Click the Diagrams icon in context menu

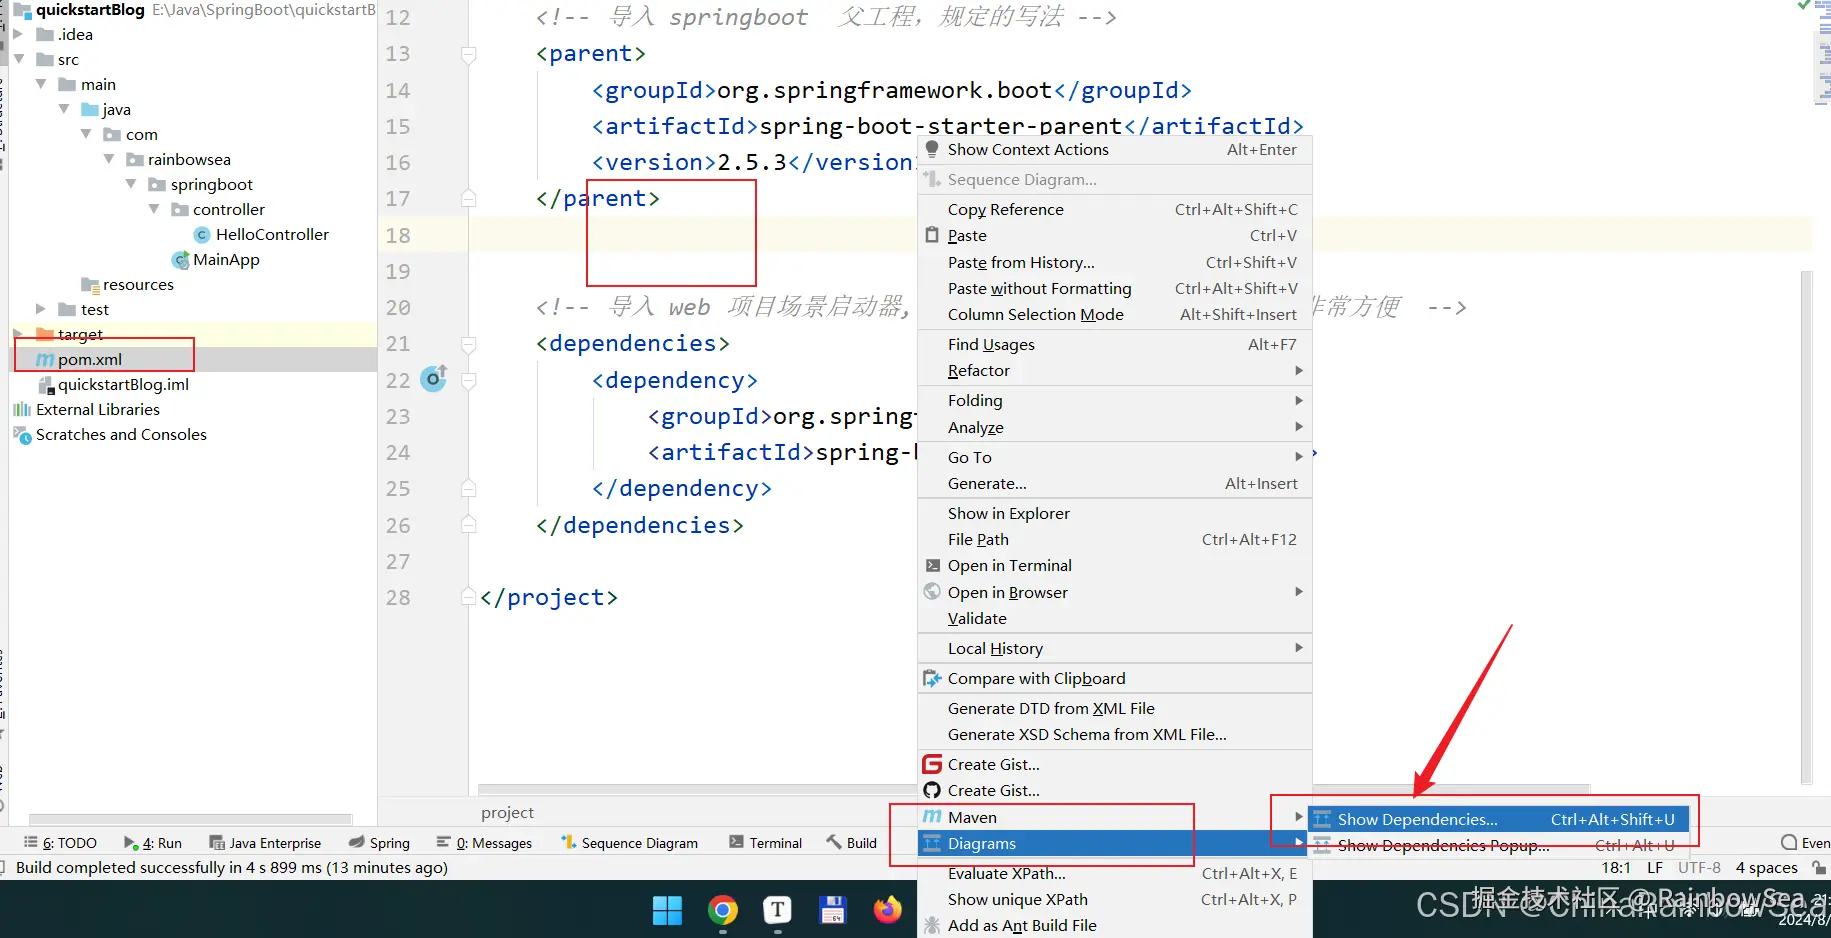click(932, 843)
